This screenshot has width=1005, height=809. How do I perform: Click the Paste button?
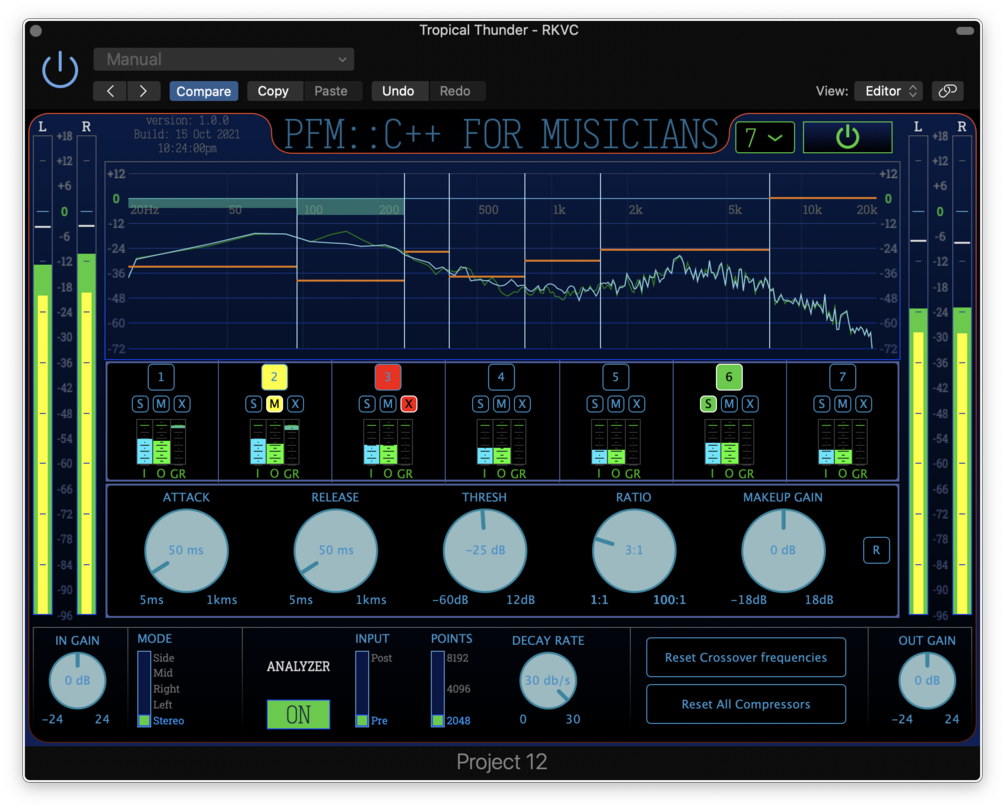click(x=331, y=91)
